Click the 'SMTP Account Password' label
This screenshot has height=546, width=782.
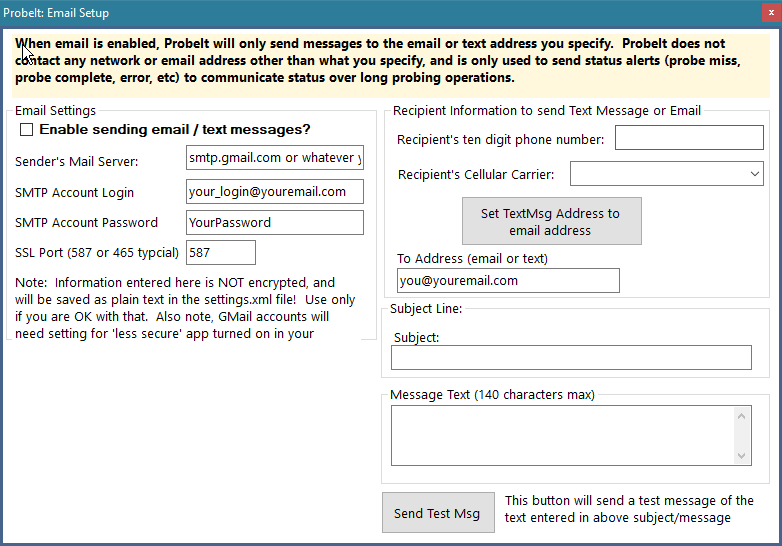86,222
